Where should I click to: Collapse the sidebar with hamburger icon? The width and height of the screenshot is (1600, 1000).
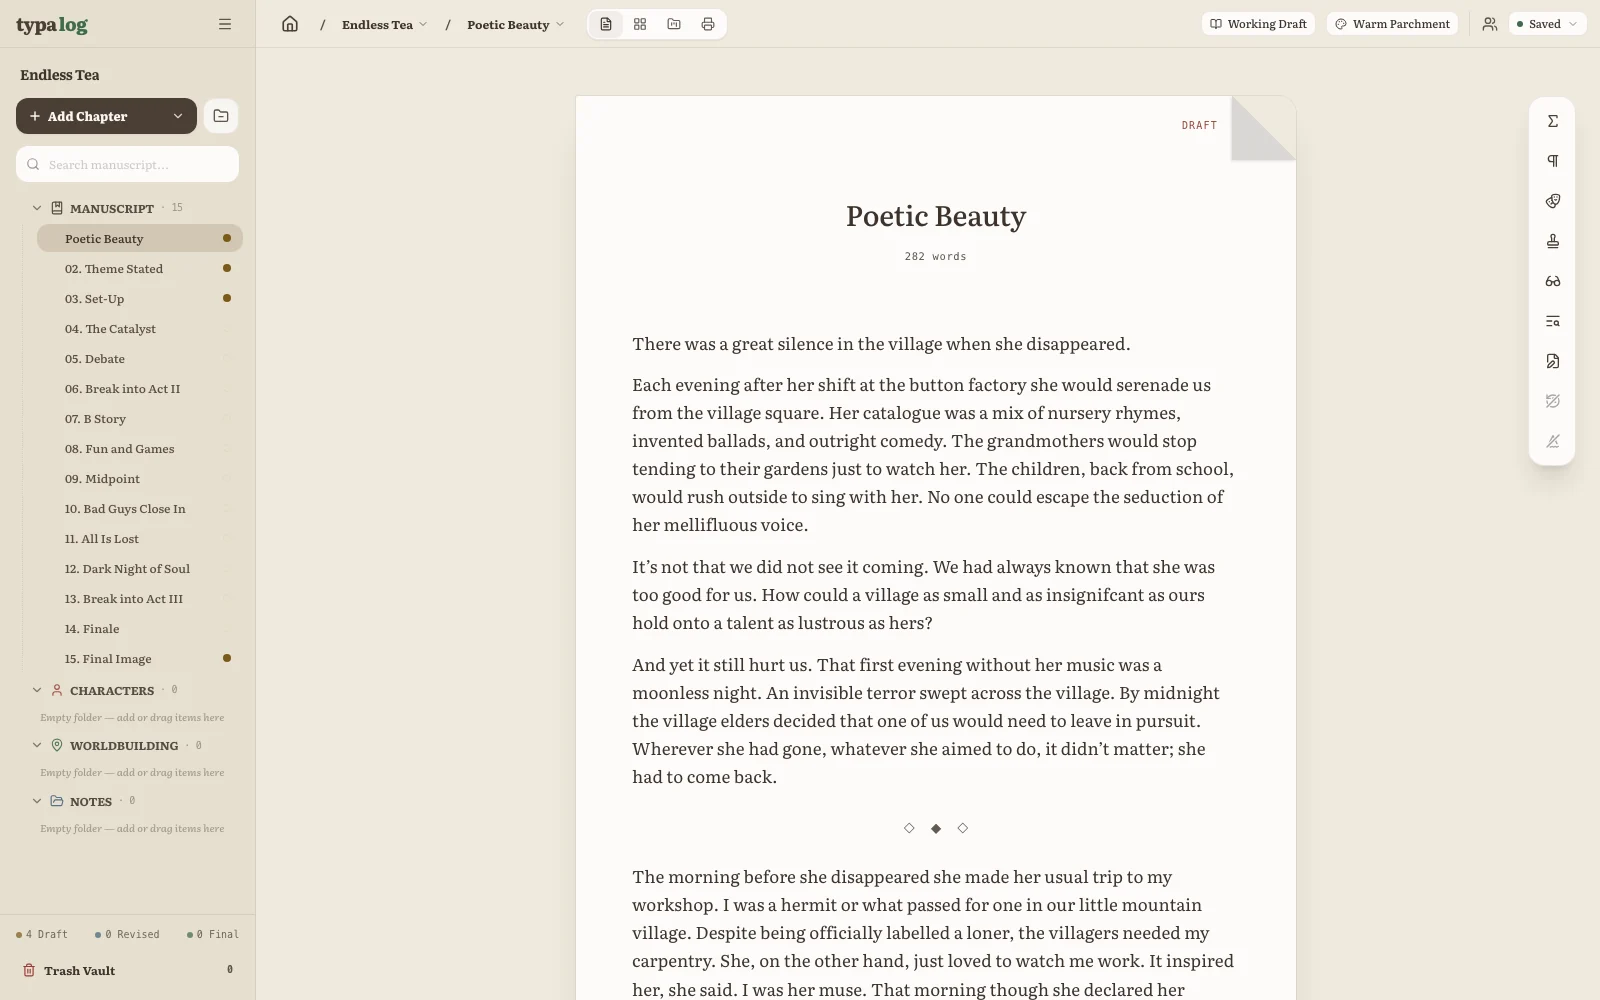225,24
